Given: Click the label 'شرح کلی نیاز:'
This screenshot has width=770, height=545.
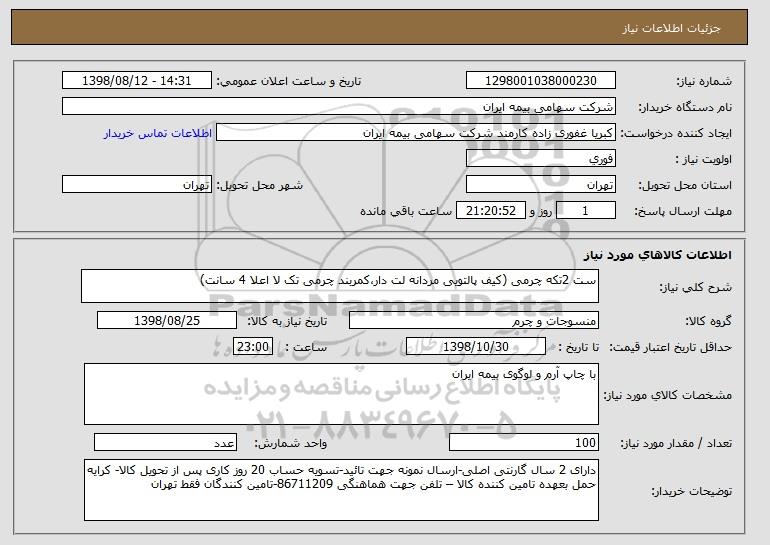Looking at the screenshot, I should click(x=695, y=288).
